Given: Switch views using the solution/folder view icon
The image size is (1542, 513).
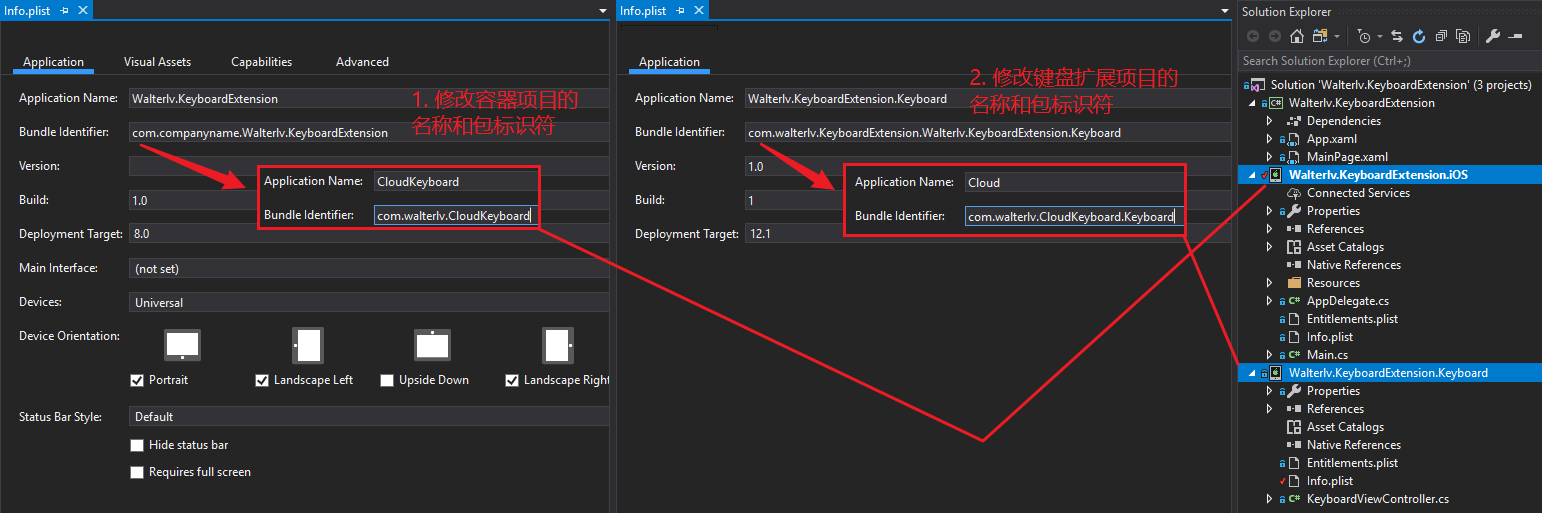Looking at the screenshot, I should (1319, 36).
